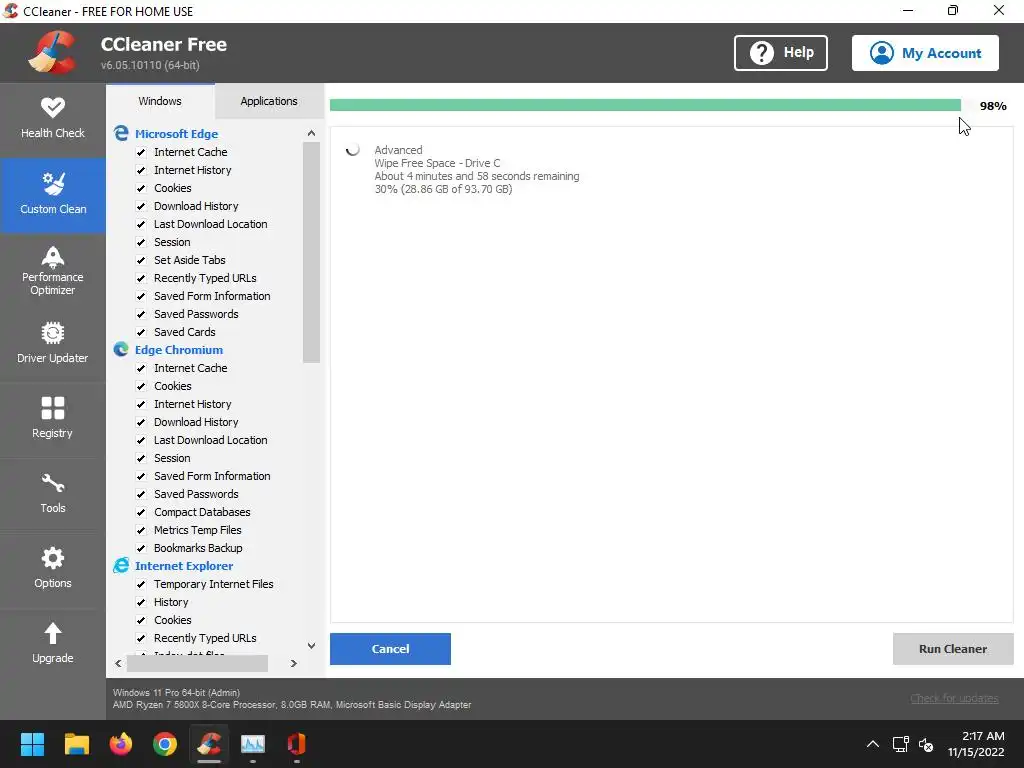The height and width of the screenshot is (768, 1024).
Task: Click the busy spinner next to Advanced
Action: (x=353, y=150)
